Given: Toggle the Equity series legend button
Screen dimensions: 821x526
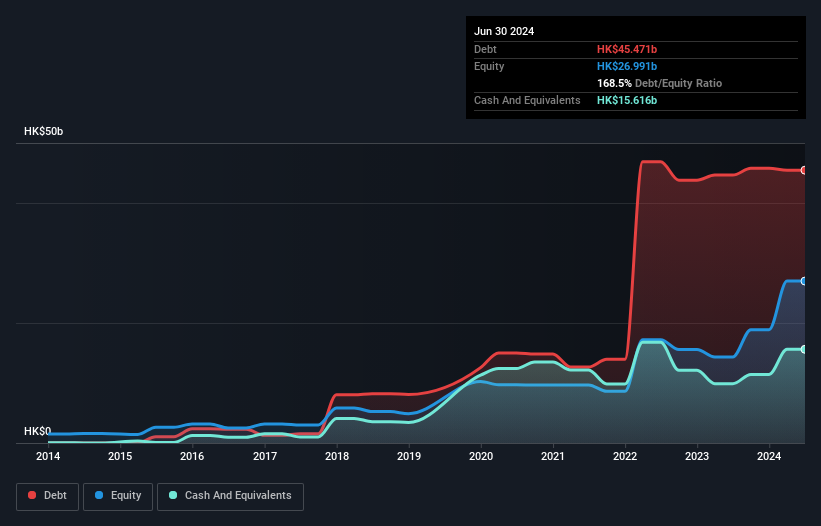Looking at the screenshot, I should coord(118,496).
